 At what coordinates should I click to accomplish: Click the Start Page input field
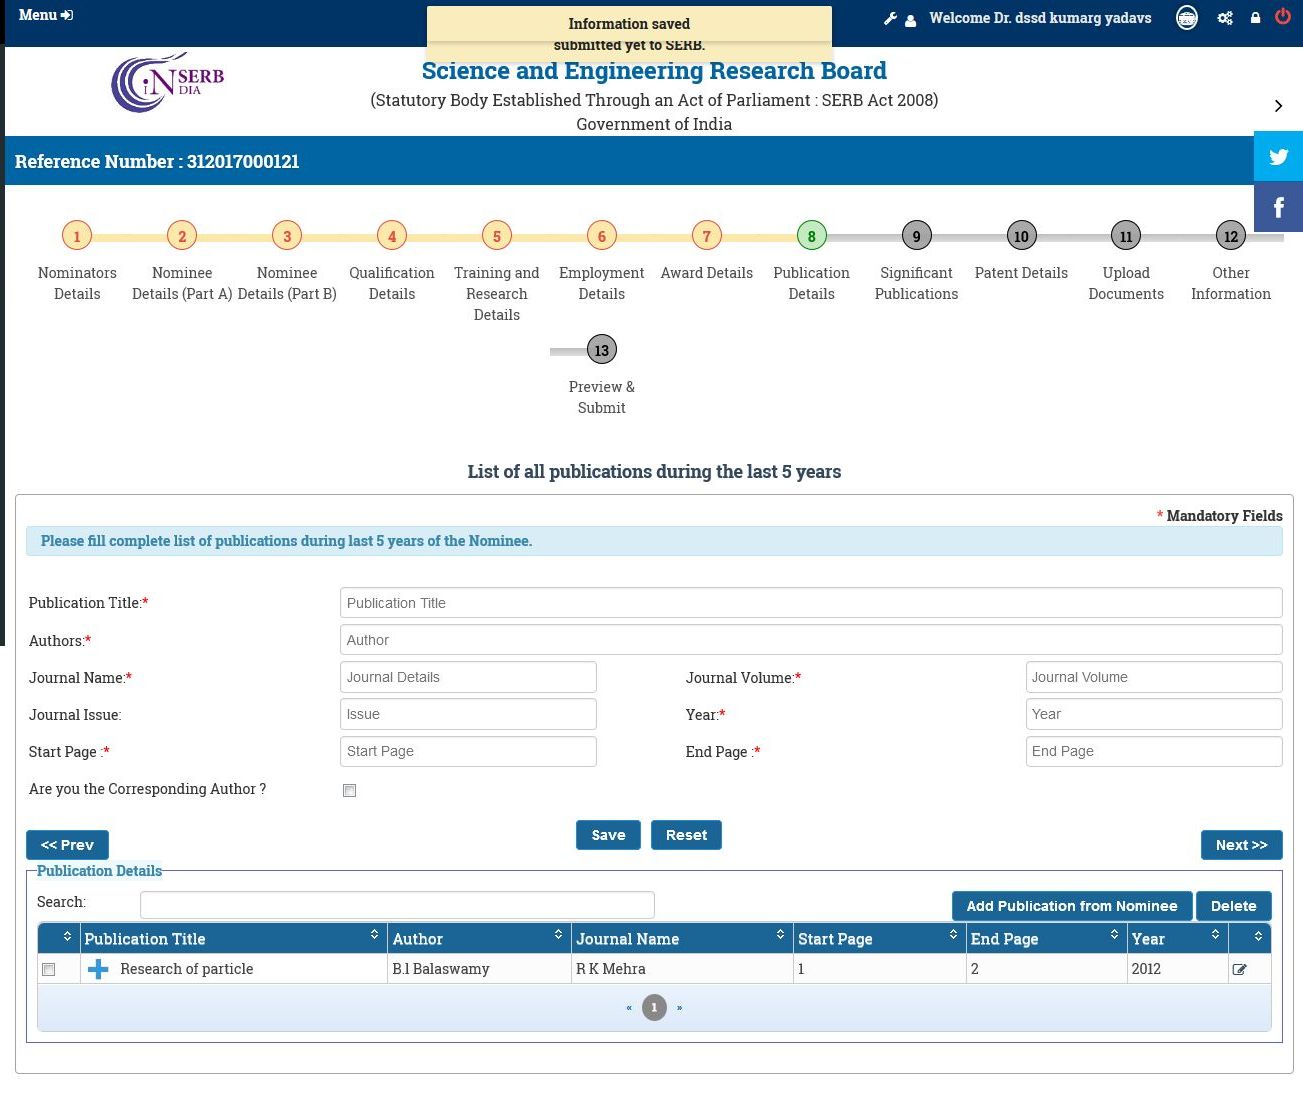point(468,751)
